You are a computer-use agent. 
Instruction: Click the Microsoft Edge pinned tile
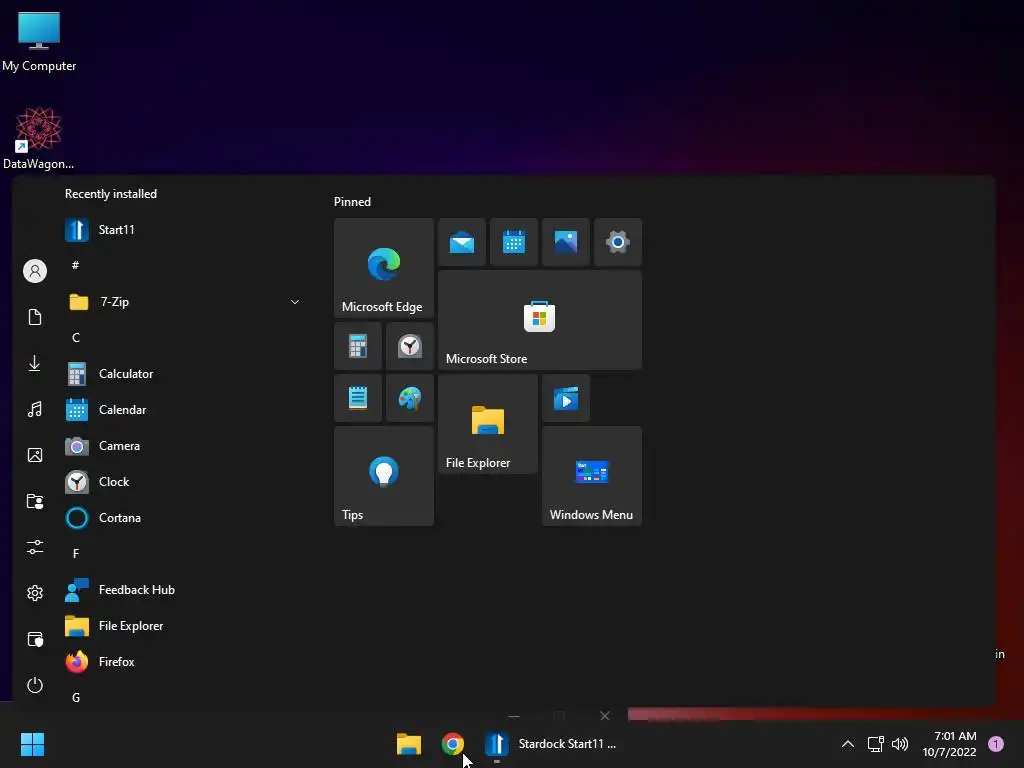click(x=383, y=268)
